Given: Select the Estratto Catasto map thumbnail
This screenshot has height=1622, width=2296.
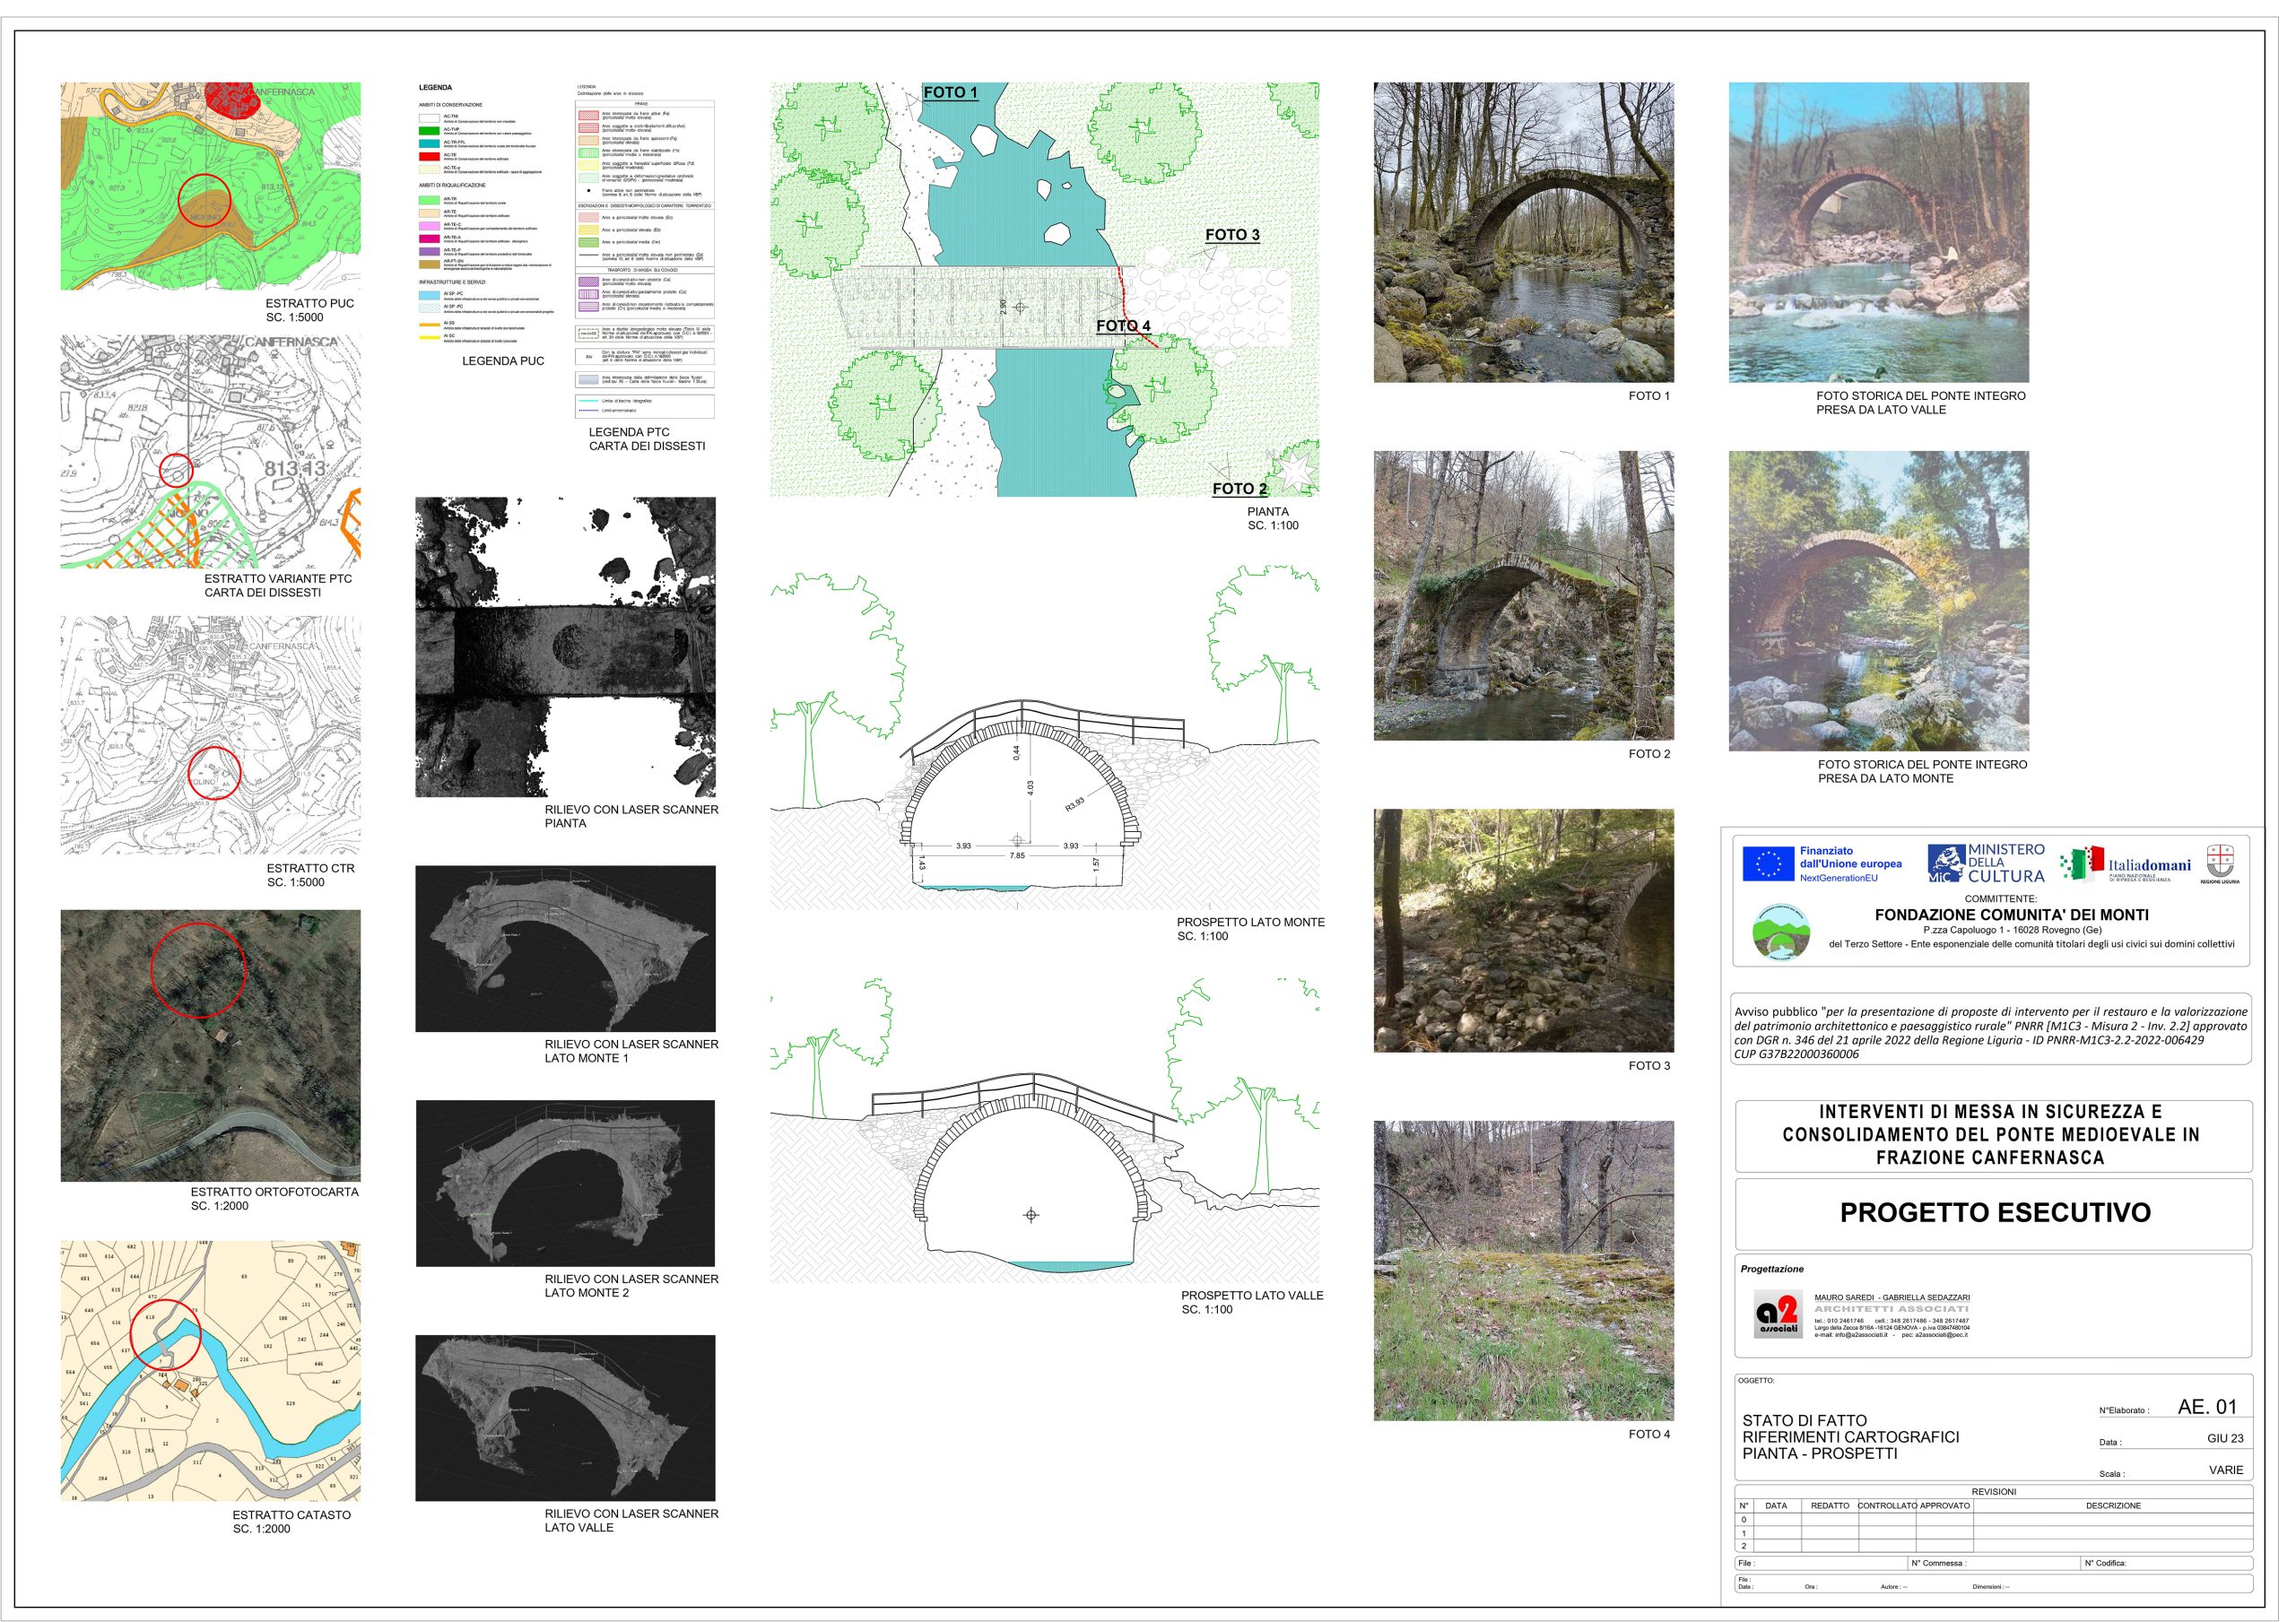Looking at the screenshot, I should coord(210,1370).
